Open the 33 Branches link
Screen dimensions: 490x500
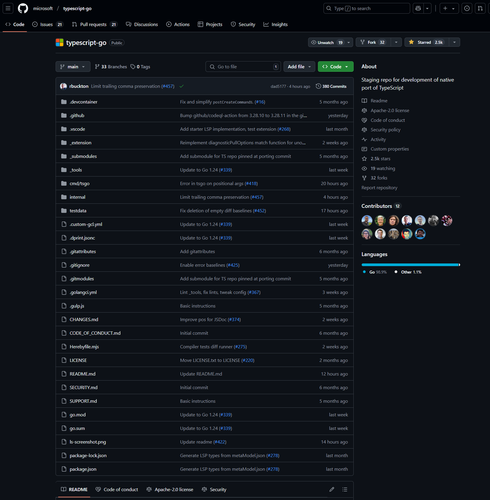pos(111,67)
